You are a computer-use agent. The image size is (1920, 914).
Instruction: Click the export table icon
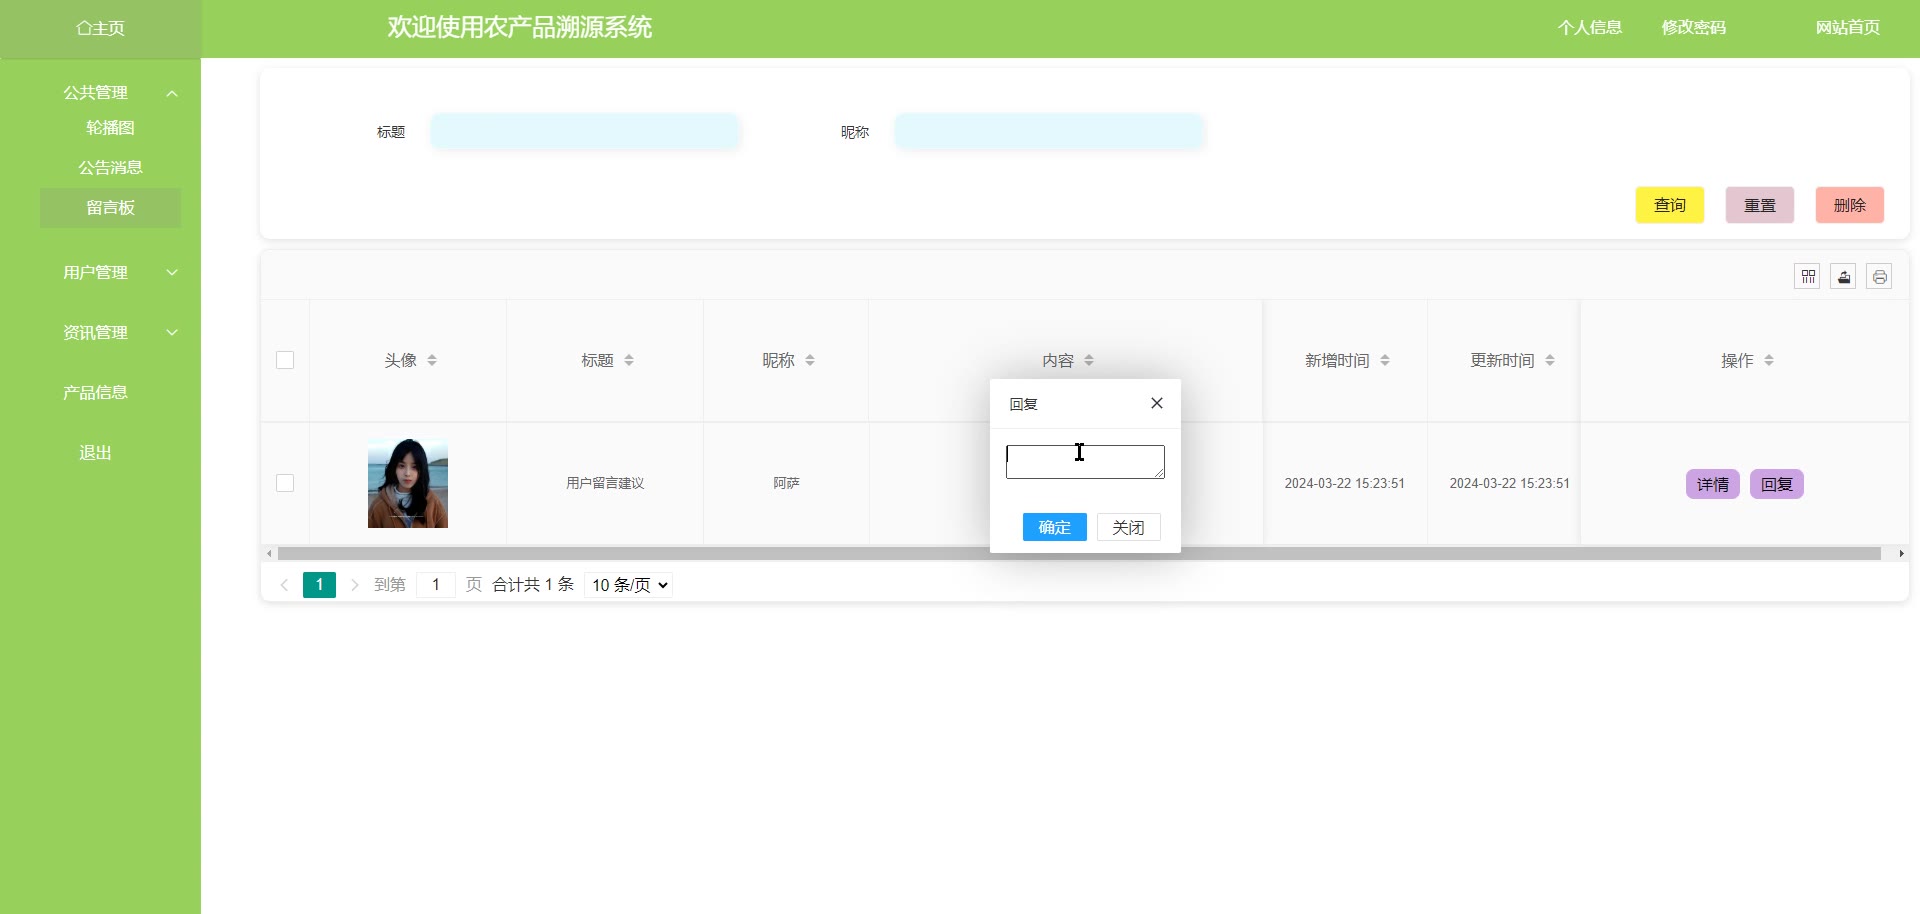pos(1843,277)
